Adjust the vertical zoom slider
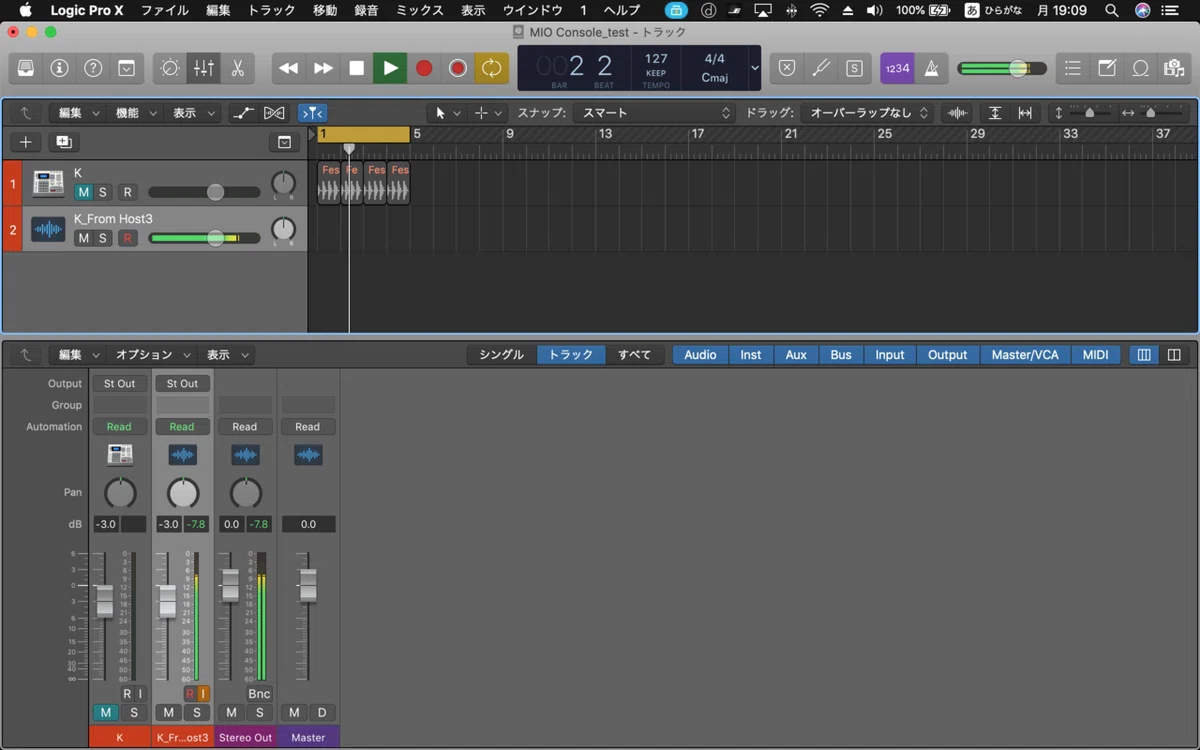 coord(1090,113)
